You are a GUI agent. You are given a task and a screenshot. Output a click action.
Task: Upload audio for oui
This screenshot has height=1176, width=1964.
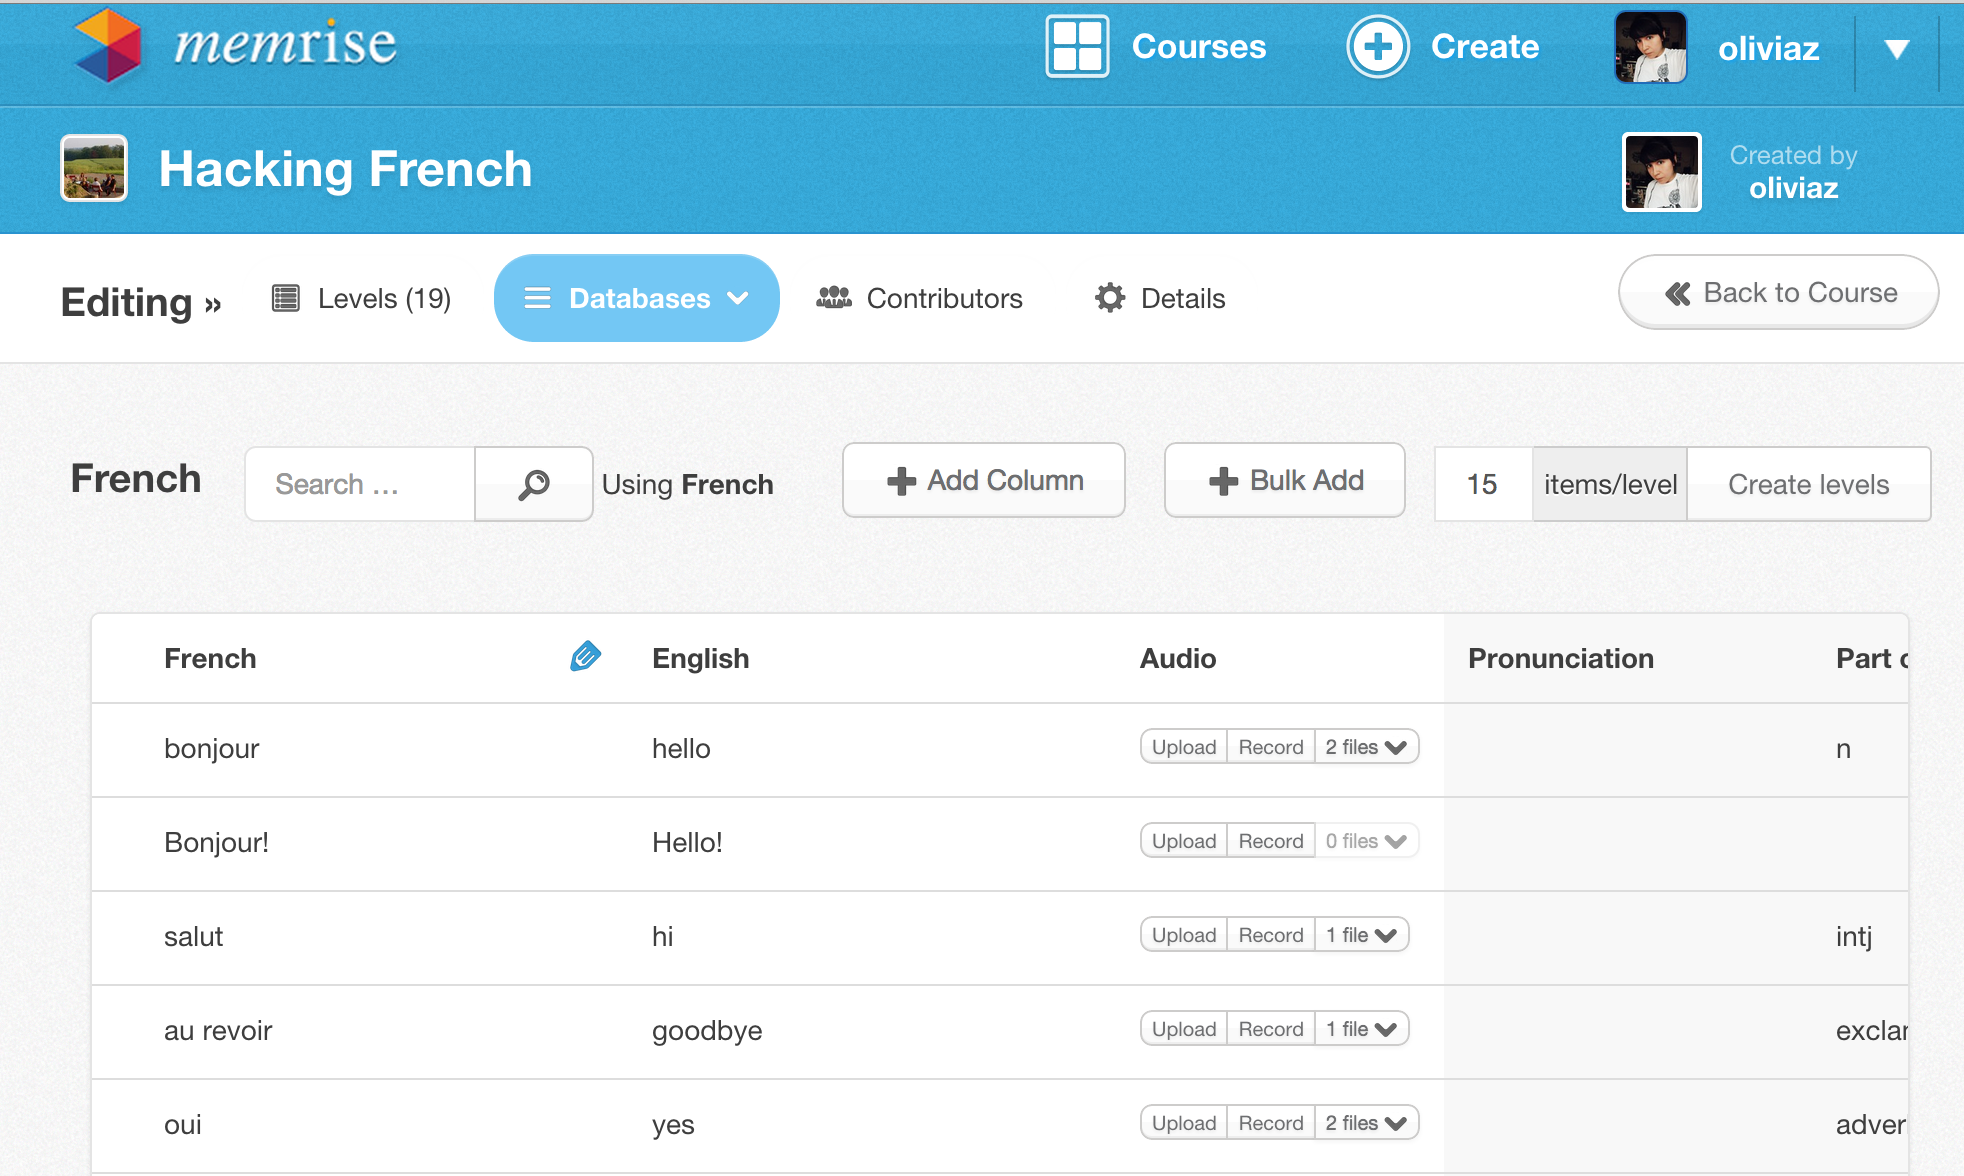click(x=1184, y=1123)
